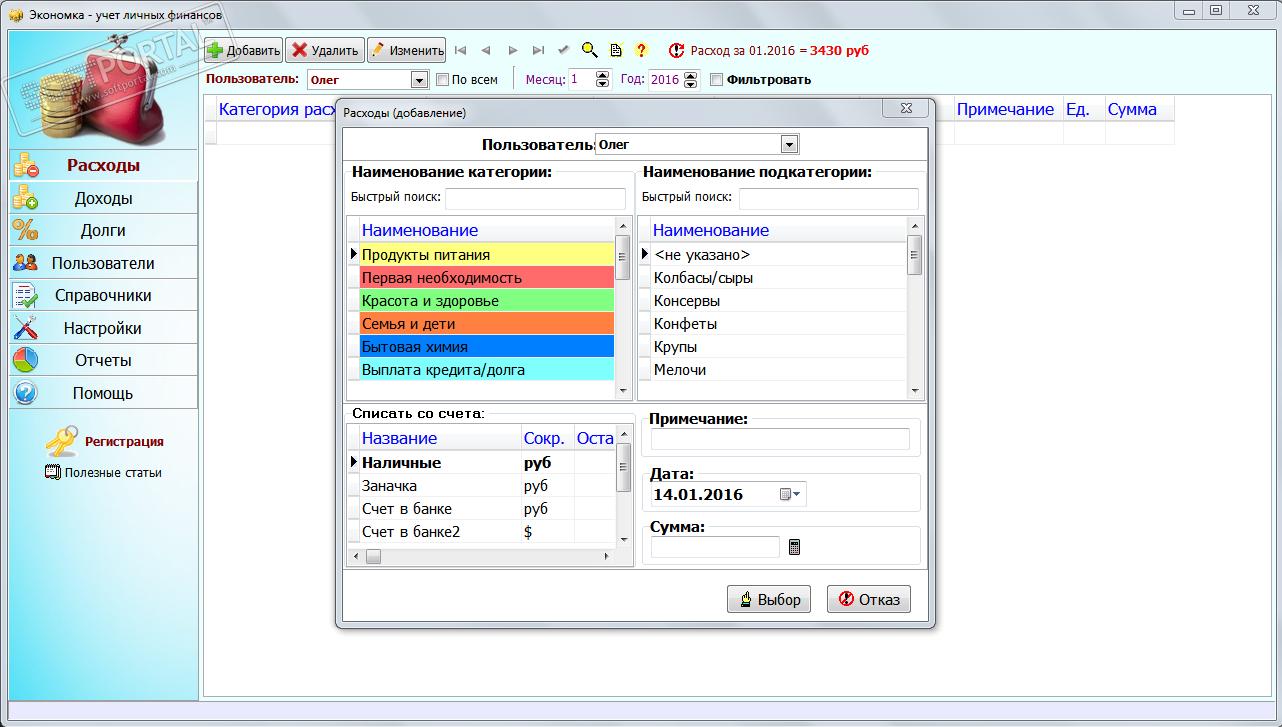Select the green Красота и здоровье category
This screenshot has height=727, width=1282.
[x=487, y=301]
